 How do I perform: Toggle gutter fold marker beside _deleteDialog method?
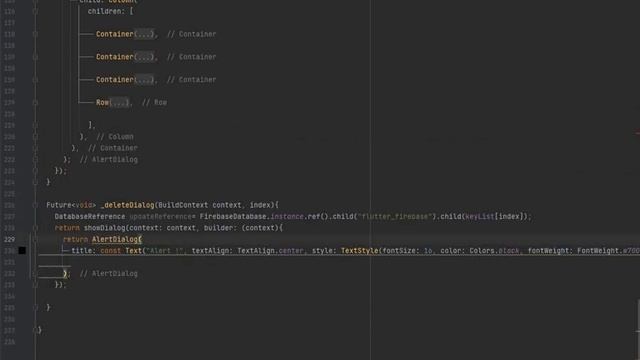(x=35, y=205)
